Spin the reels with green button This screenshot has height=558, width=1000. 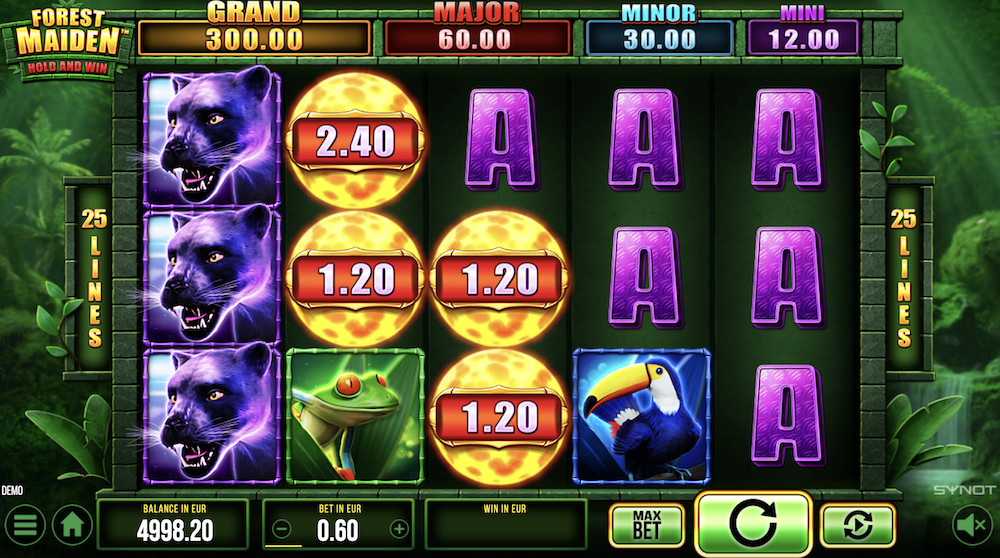pyautogui.click(x=753, y=524)
